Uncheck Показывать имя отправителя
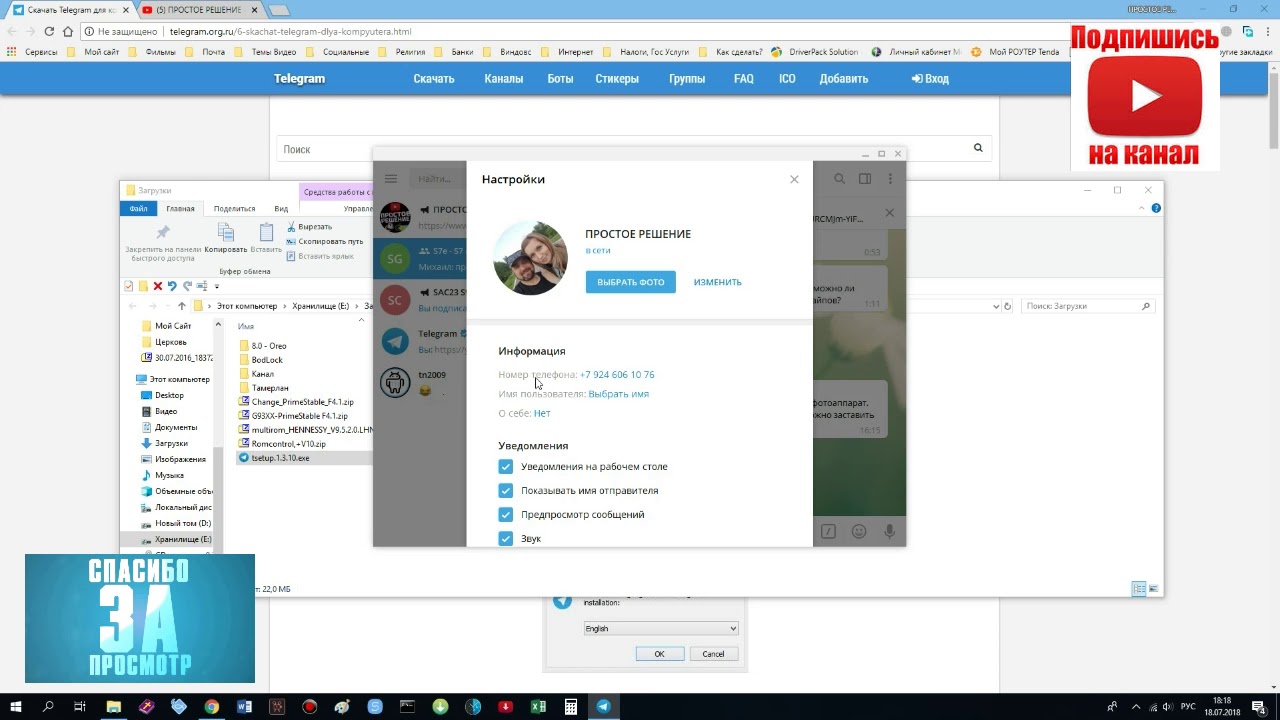 [x=505, y=491]
